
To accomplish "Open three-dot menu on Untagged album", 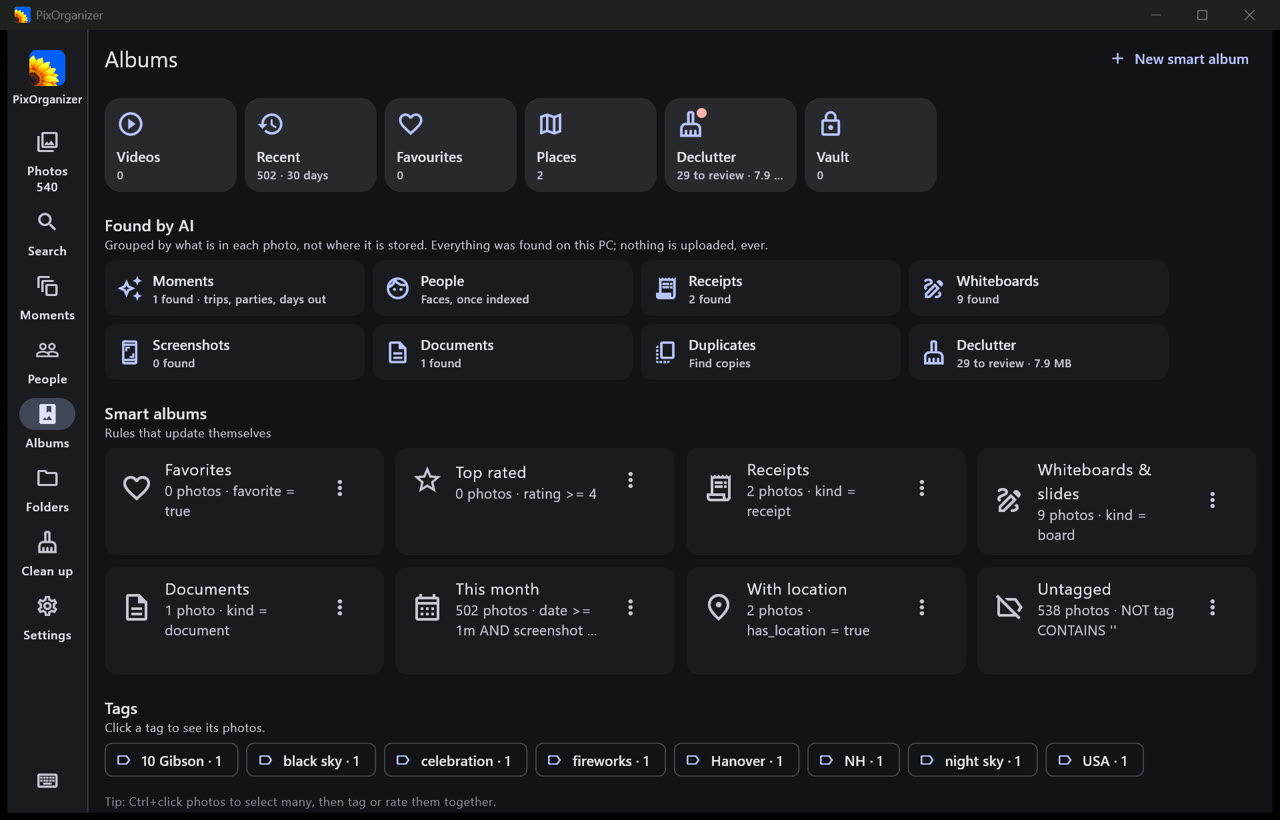I will point(1212,608).
